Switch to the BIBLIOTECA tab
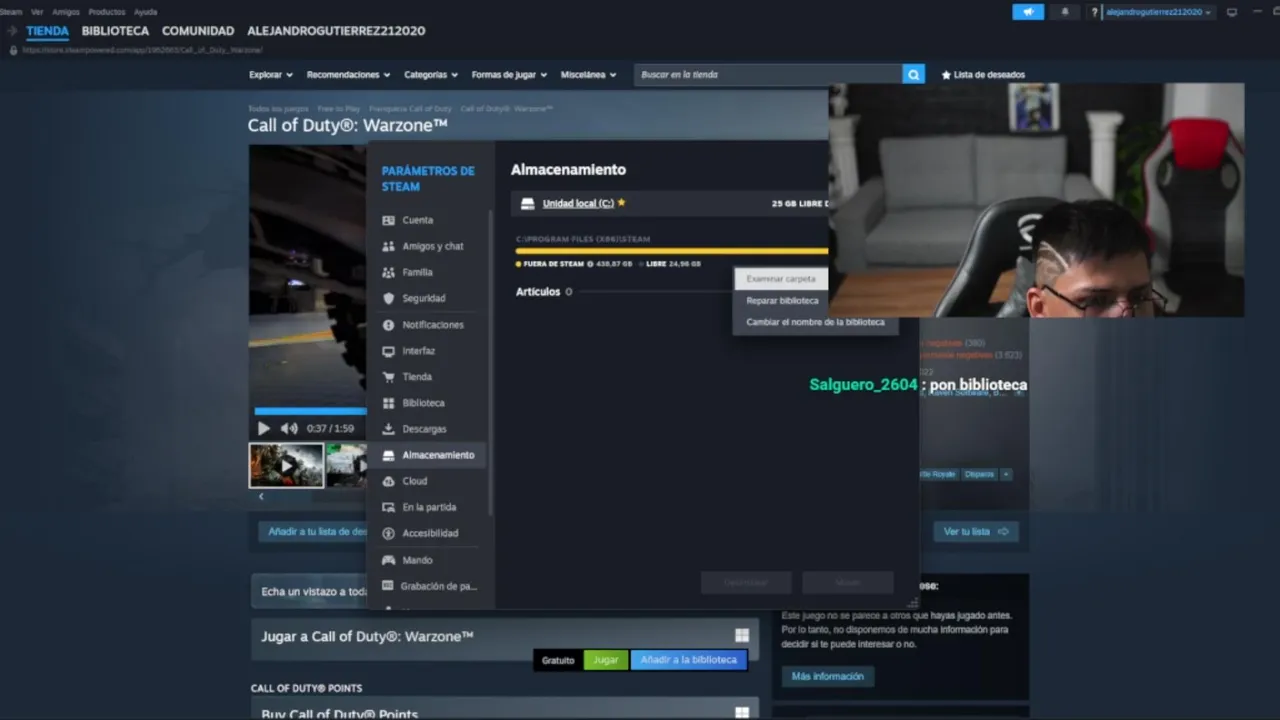Viewport: 1280px width, 720px height. [x=115, y=31]
